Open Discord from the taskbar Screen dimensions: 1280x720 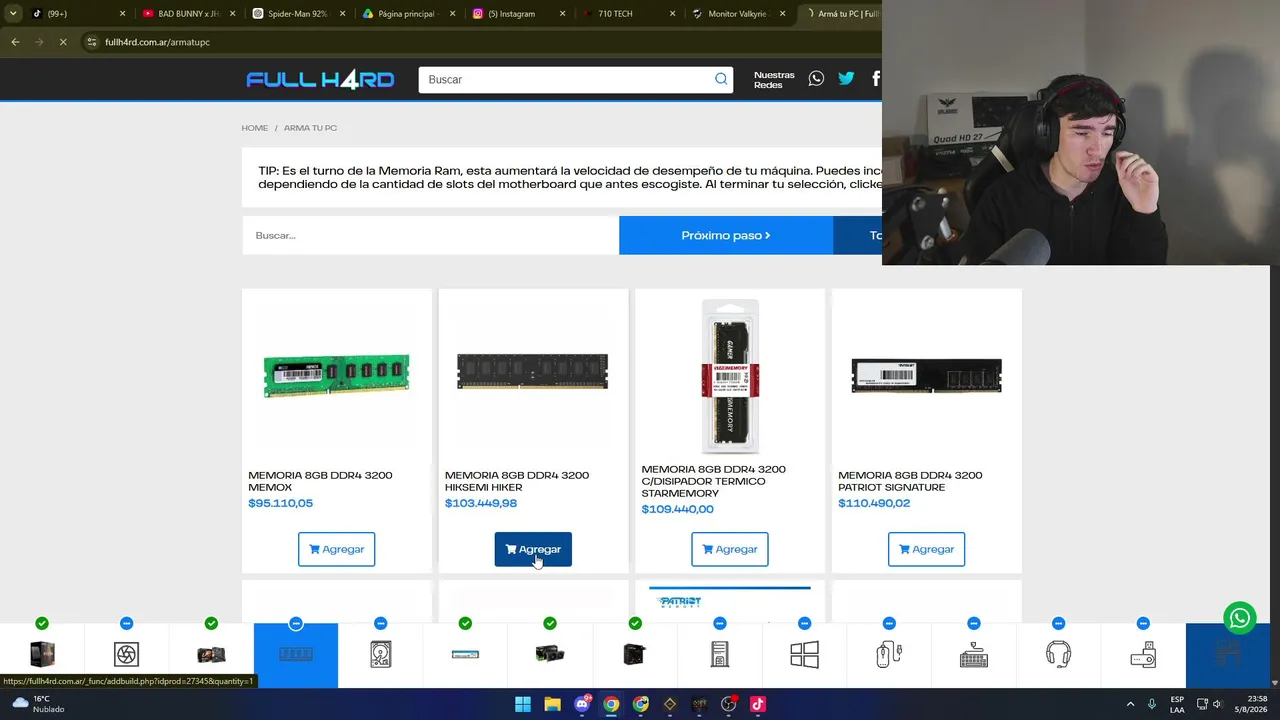[582, 704]
